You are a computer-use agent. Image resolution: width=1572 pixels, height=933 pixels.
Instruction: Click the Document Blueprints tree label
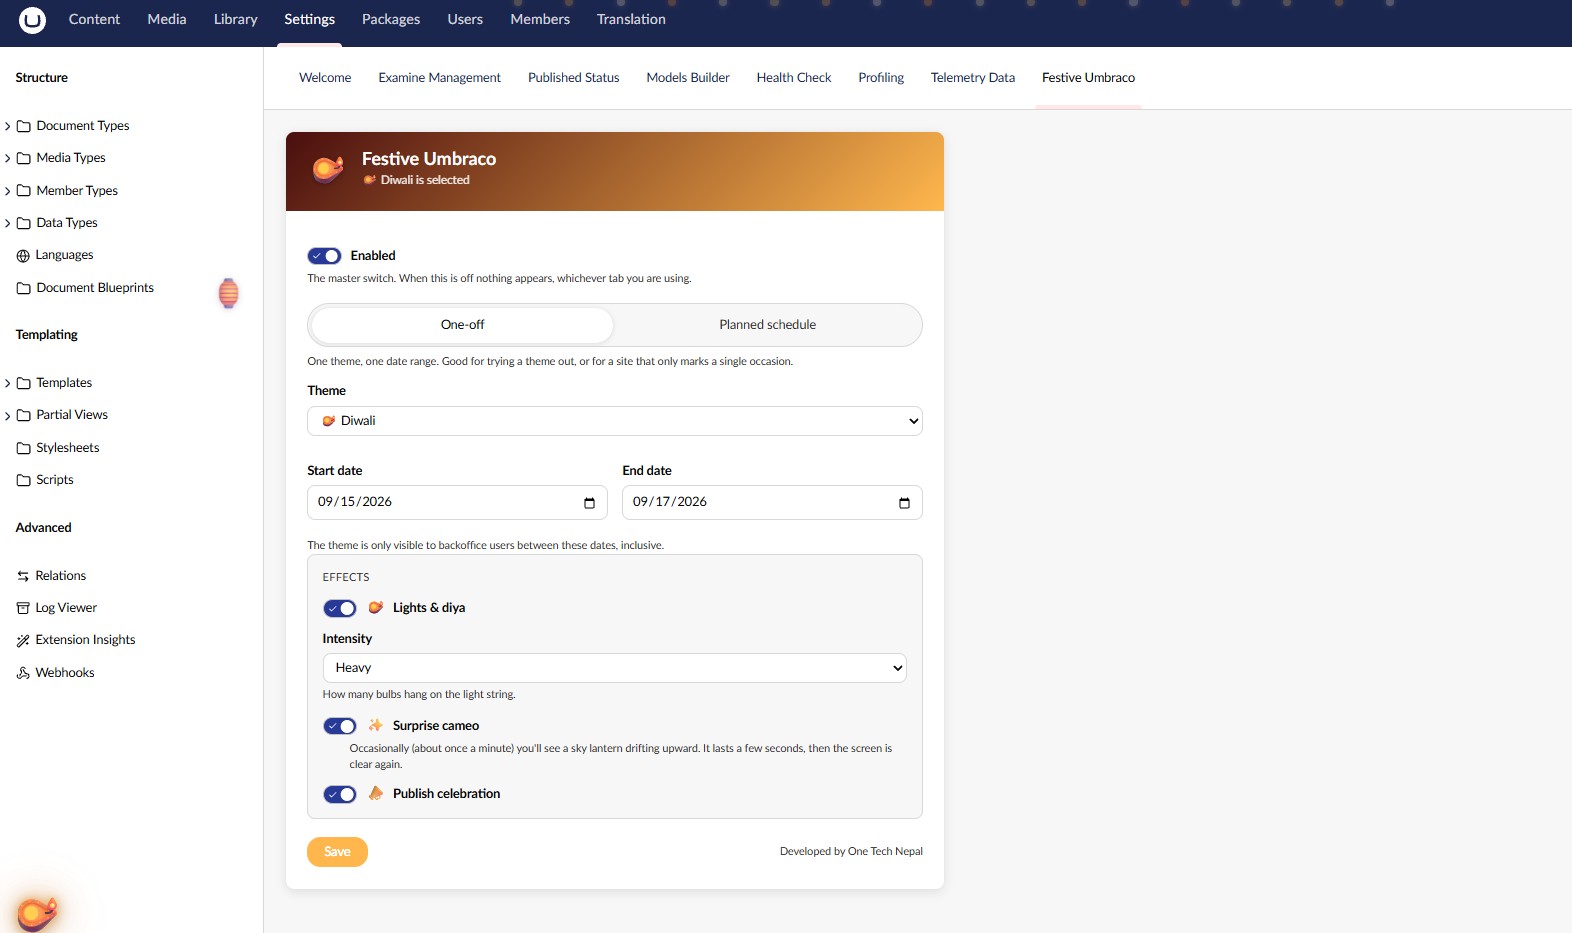coord(95,288)
